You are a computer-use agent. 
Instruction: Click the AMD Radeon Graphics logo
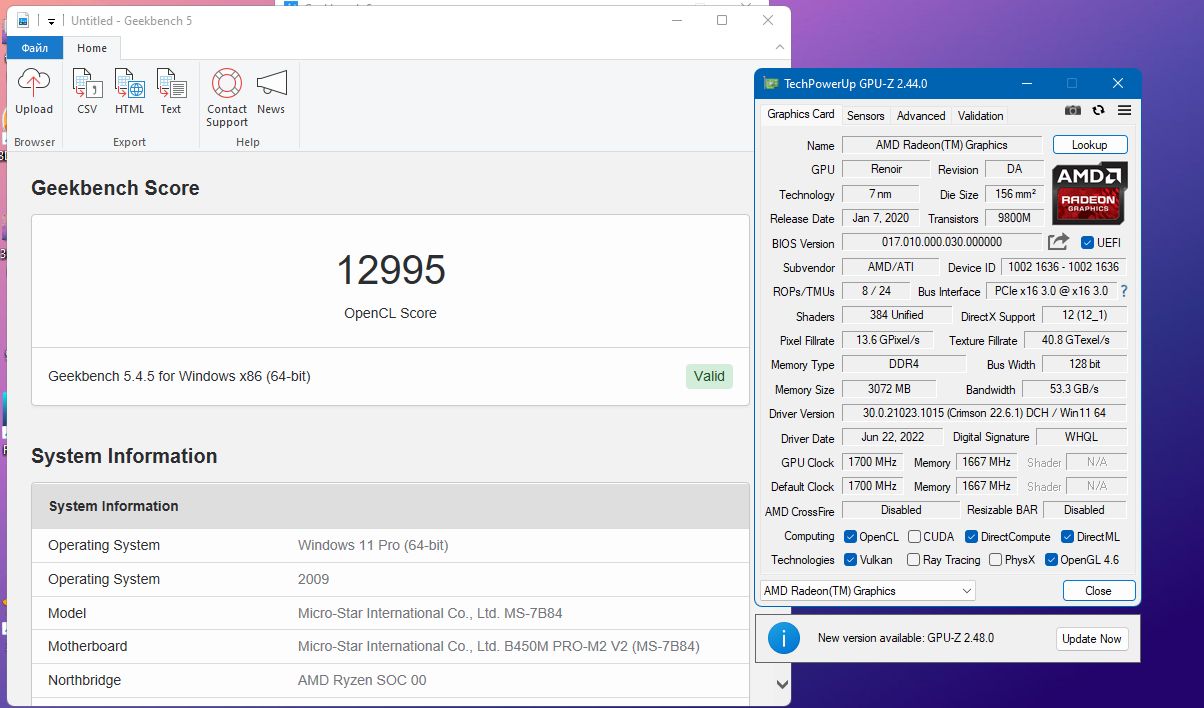tap(1090, 192)
